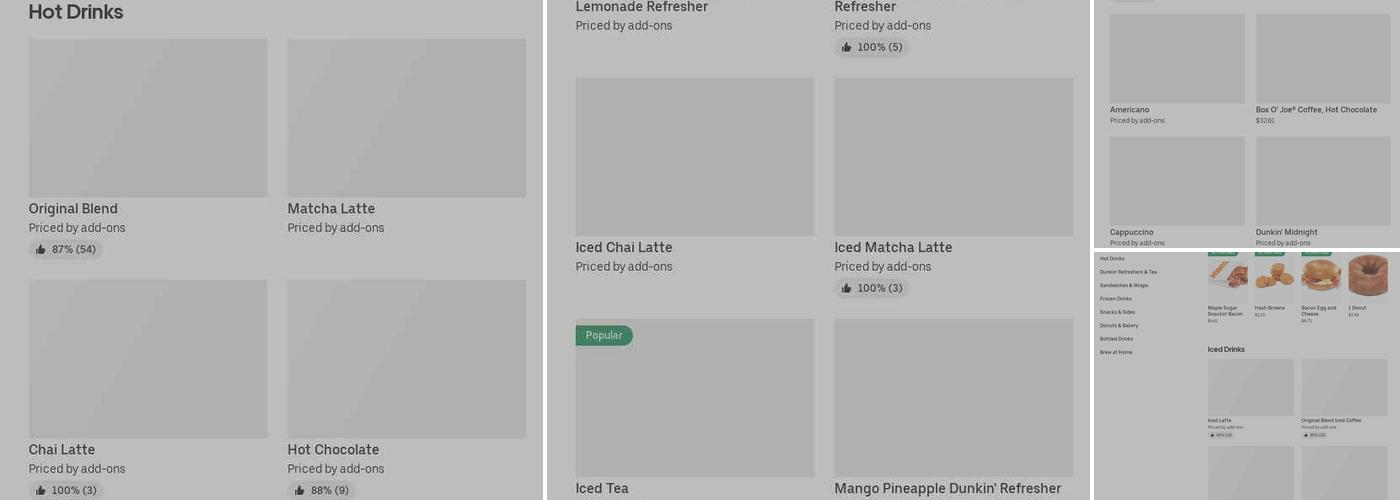Open the Frozen Drinks category
The width and height of the screenshot is (1400, 500).
coord(1116,299)
